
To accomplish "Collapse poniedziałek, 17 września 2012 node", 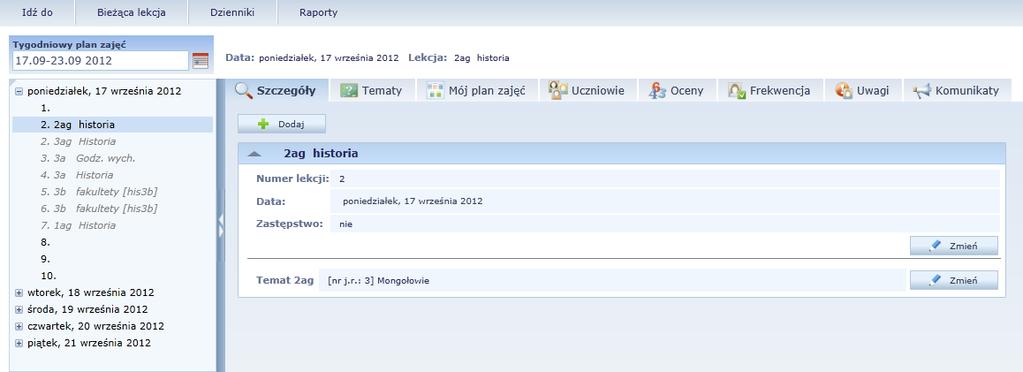I will tap(19, 91).
